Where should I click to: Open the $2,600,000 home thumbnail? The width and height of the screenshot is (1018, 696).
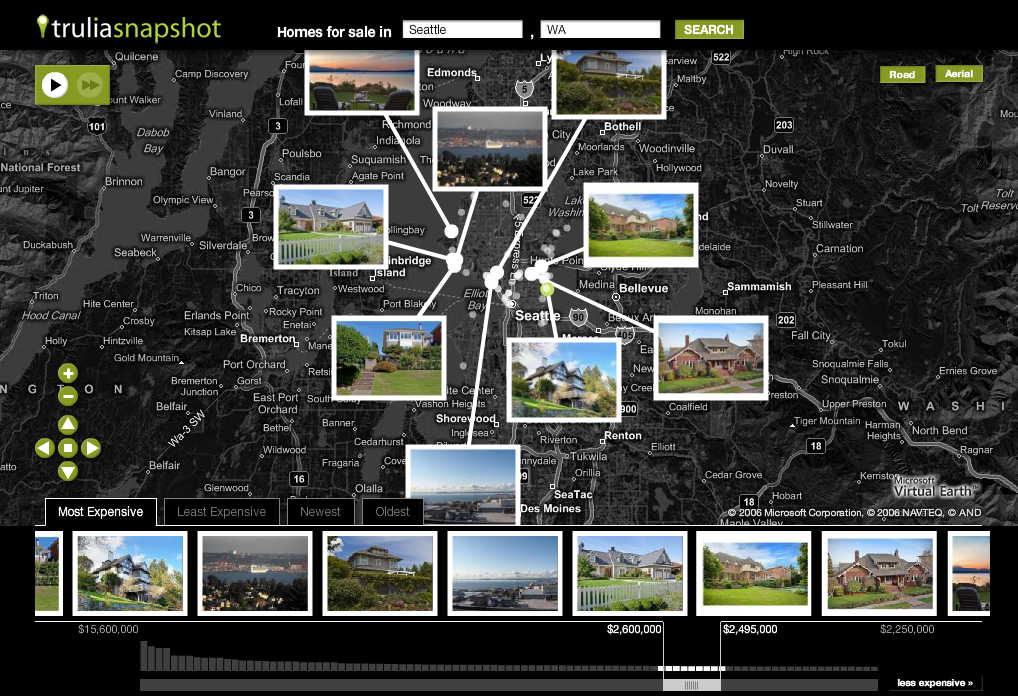point(628,573)
